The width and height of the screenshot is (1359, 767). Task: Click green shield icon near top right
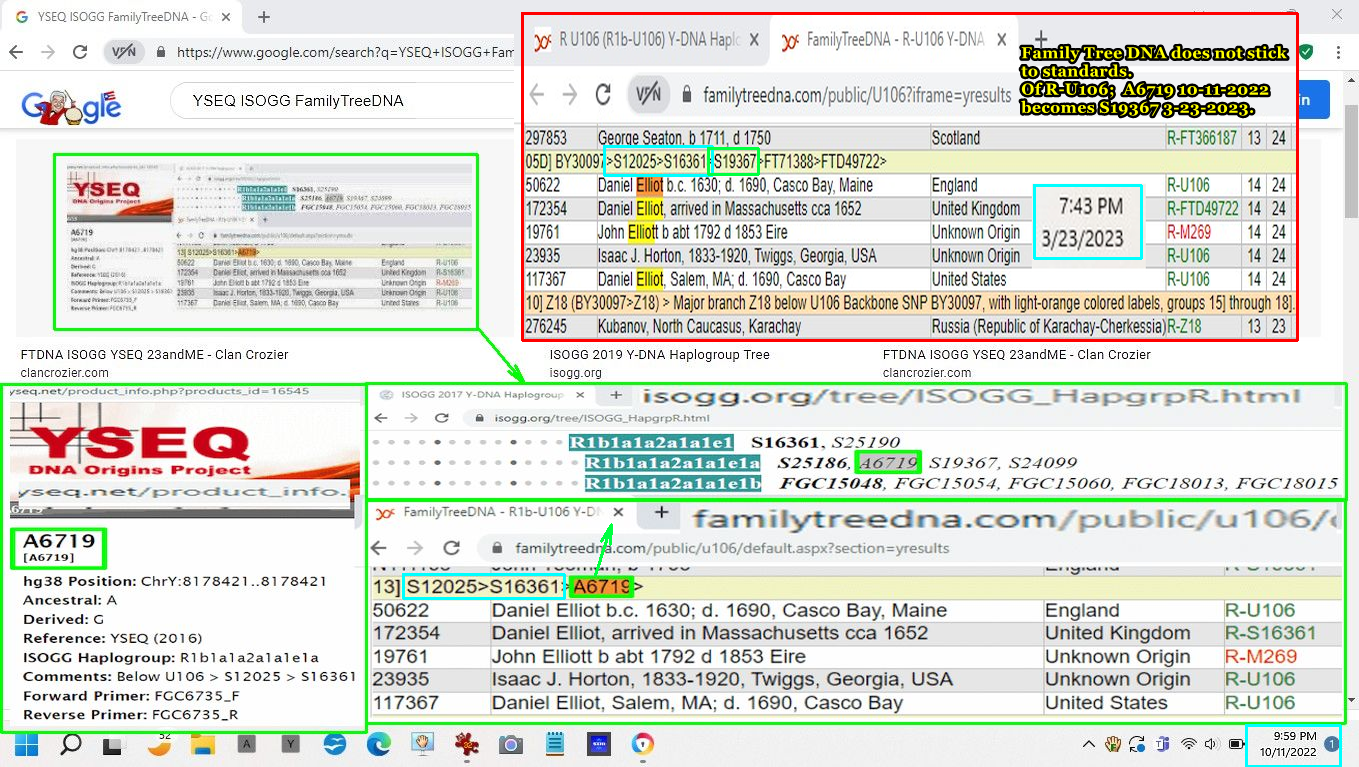pos(1306,52)
